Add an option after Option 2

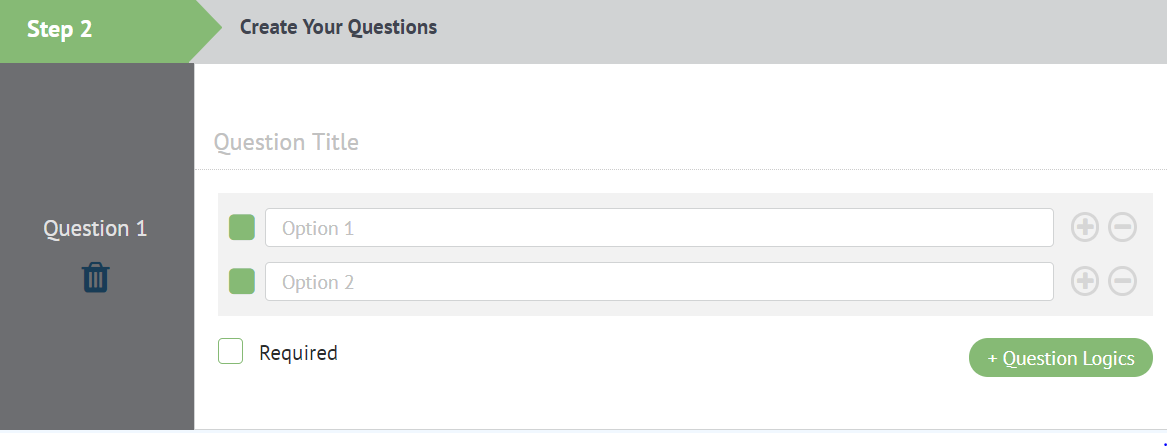pos(1085,282)
